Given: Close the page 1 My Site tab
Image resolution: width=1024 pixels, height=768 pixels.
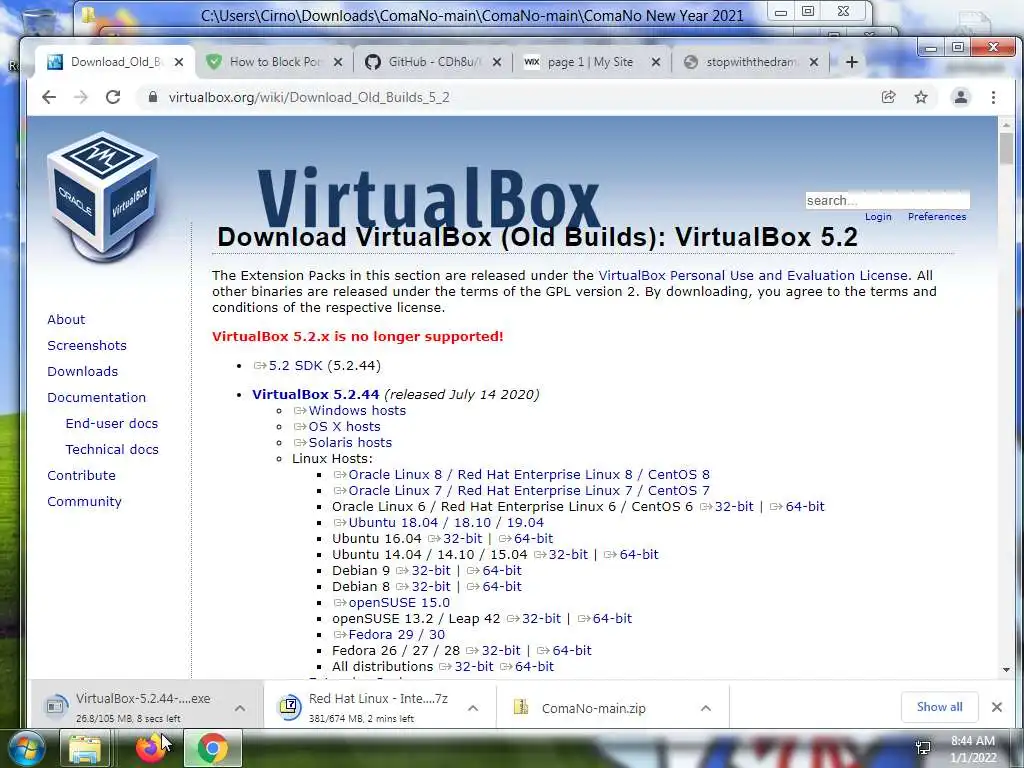Looking at the screenshot, I should [656, 62].
